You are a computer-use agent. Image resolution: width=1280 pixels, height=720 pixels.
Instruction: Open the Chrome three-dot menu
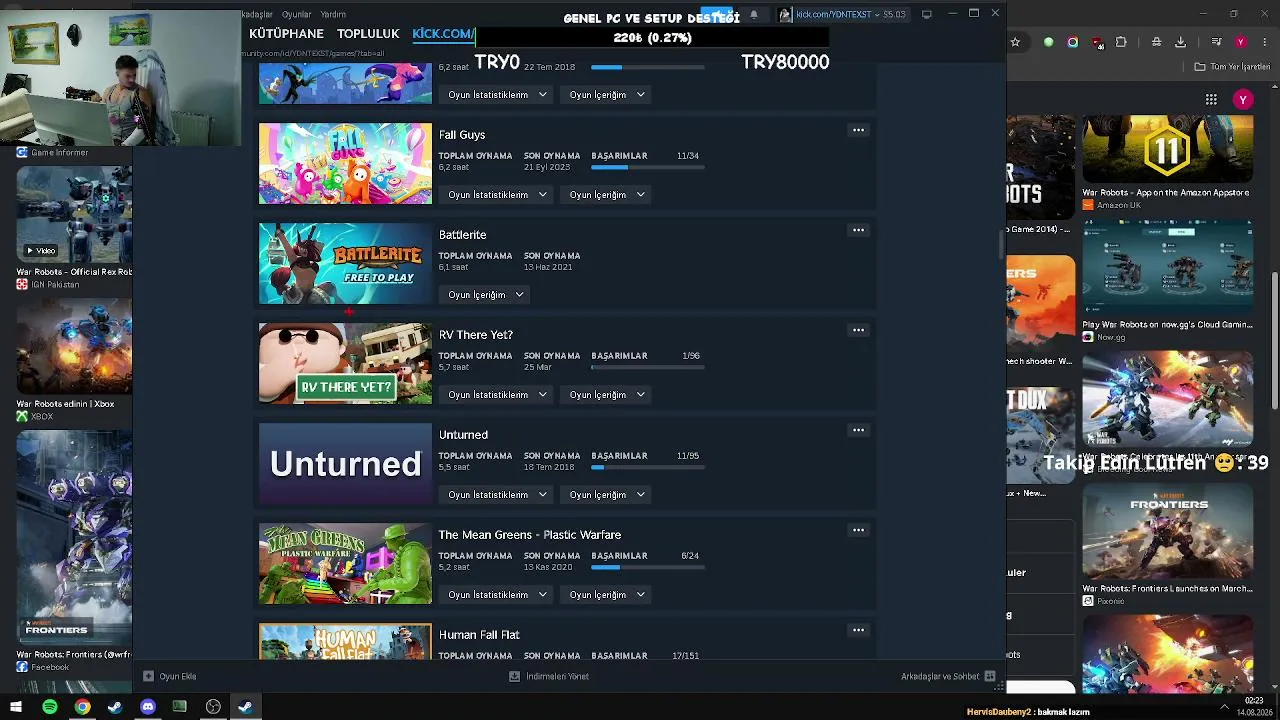point(1263,42)
